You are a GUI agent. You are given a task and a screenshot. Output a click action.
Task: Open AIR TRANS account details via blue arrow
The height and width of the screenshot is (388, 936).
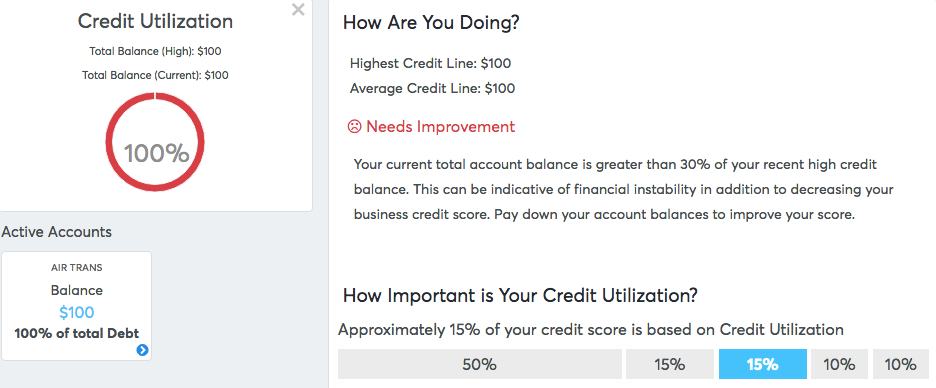pyautogui.click(x=142, y=350)
